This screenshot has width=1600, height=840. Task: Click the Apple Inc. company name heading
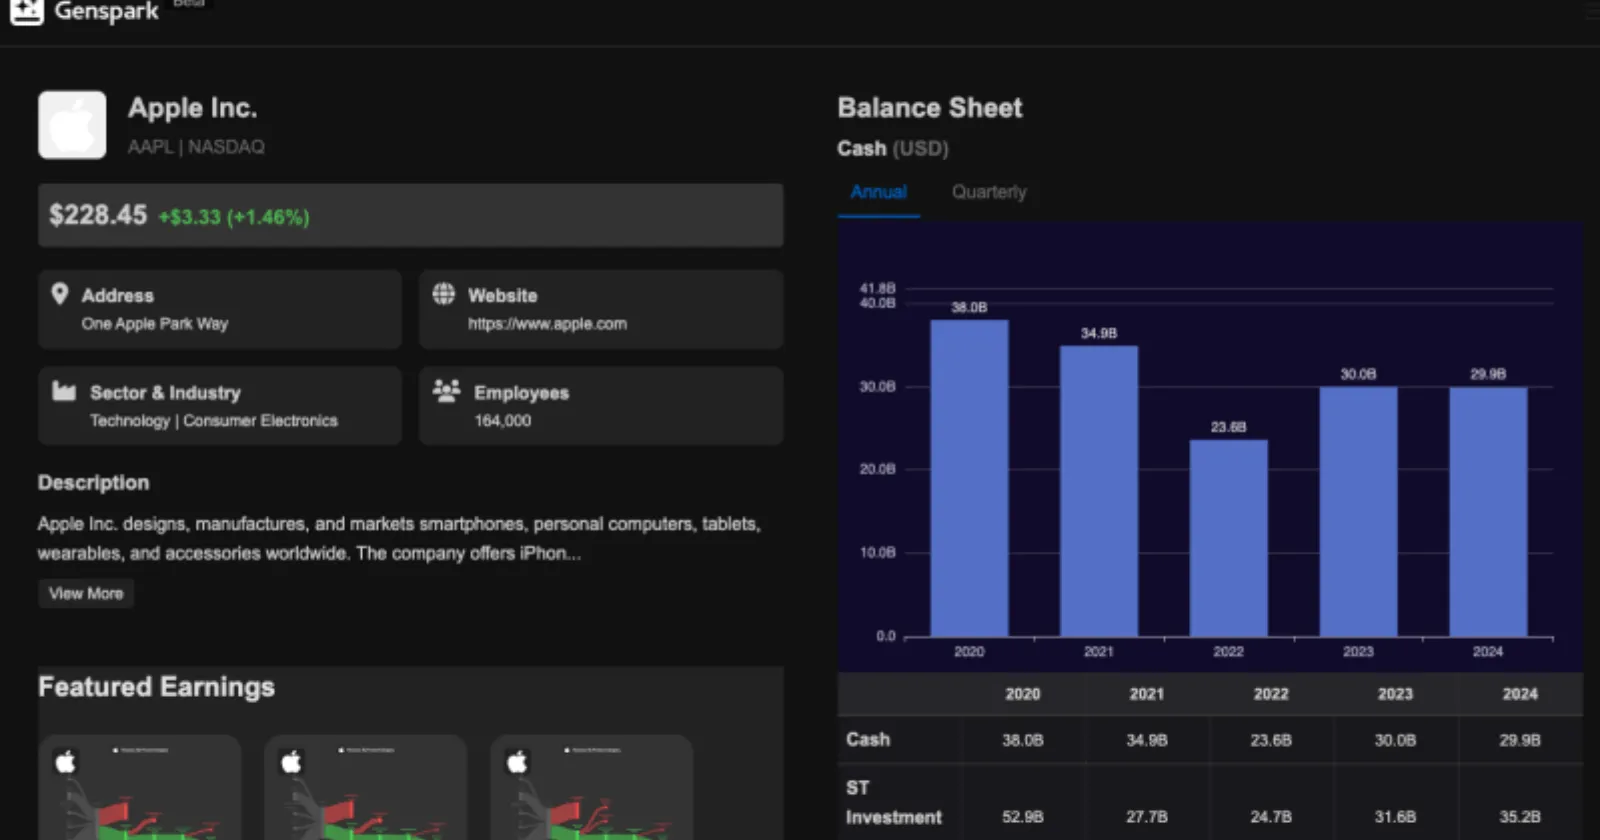coord(192,108)
